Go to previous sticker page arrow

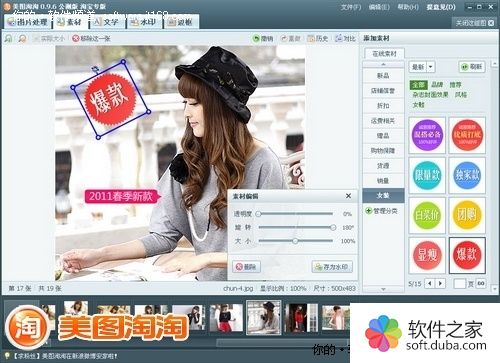tap(430, 284)
